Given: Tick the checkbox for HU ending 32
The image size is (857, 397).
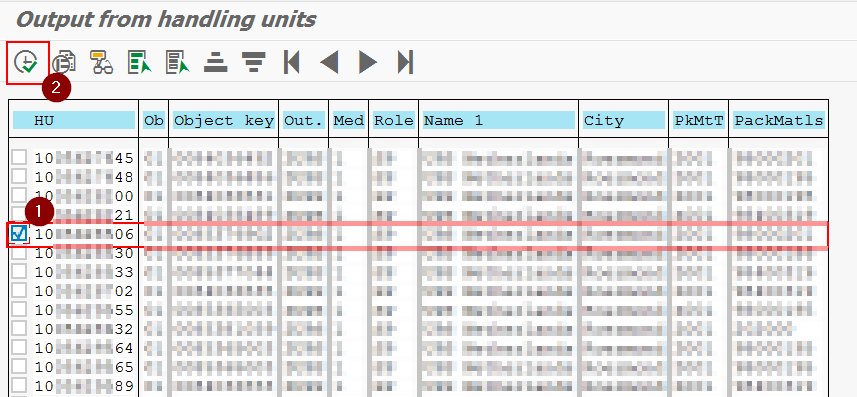Looking at the screenshot, I should [19, 328].
